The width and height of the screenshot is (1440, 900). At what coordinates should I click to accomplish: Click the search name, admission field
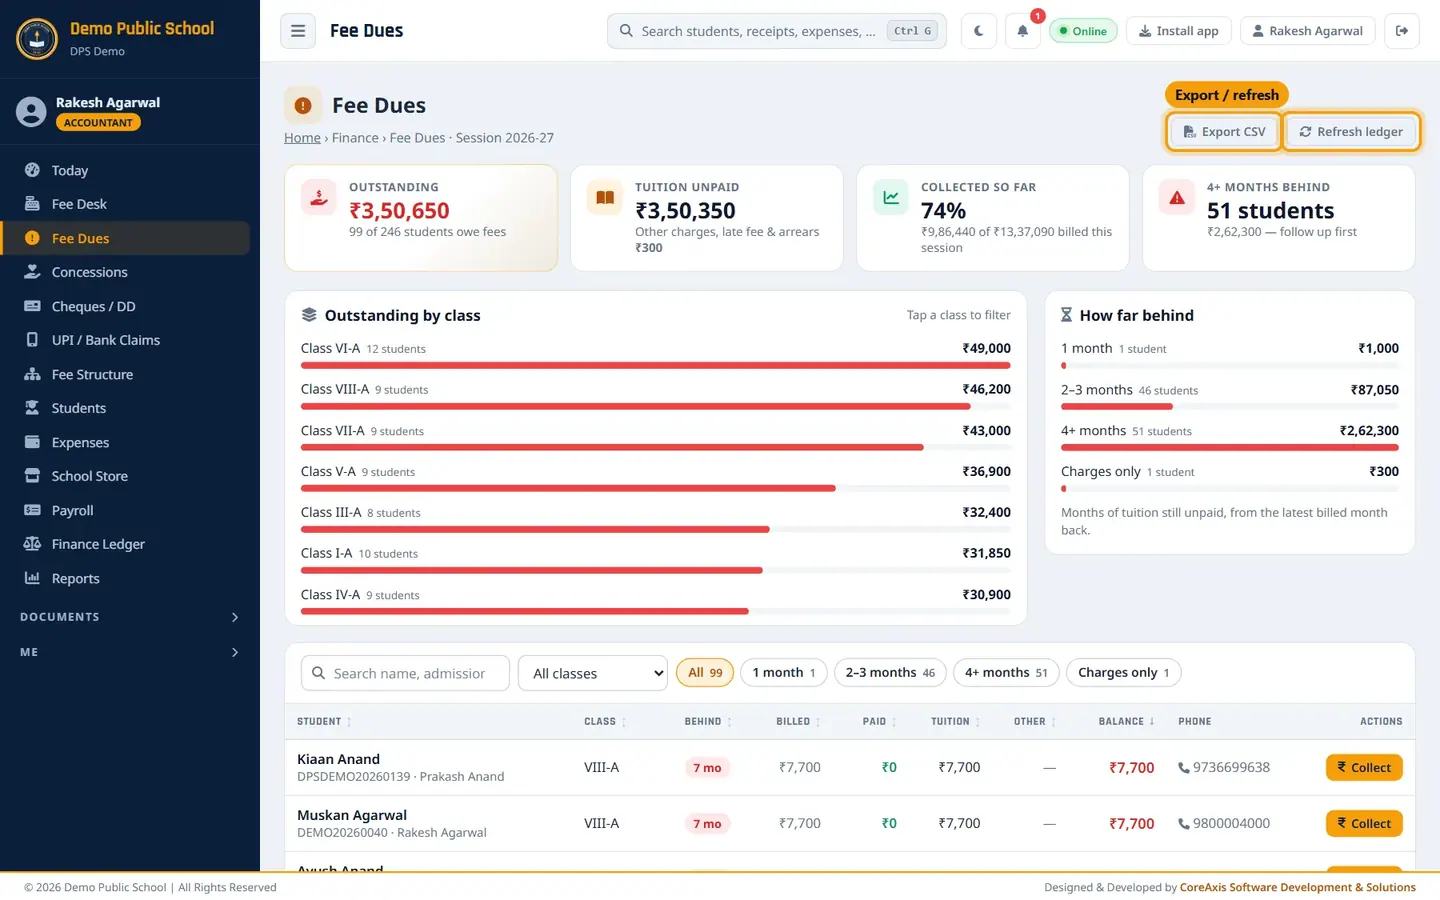pyautogui.click(x=405, y=673)
